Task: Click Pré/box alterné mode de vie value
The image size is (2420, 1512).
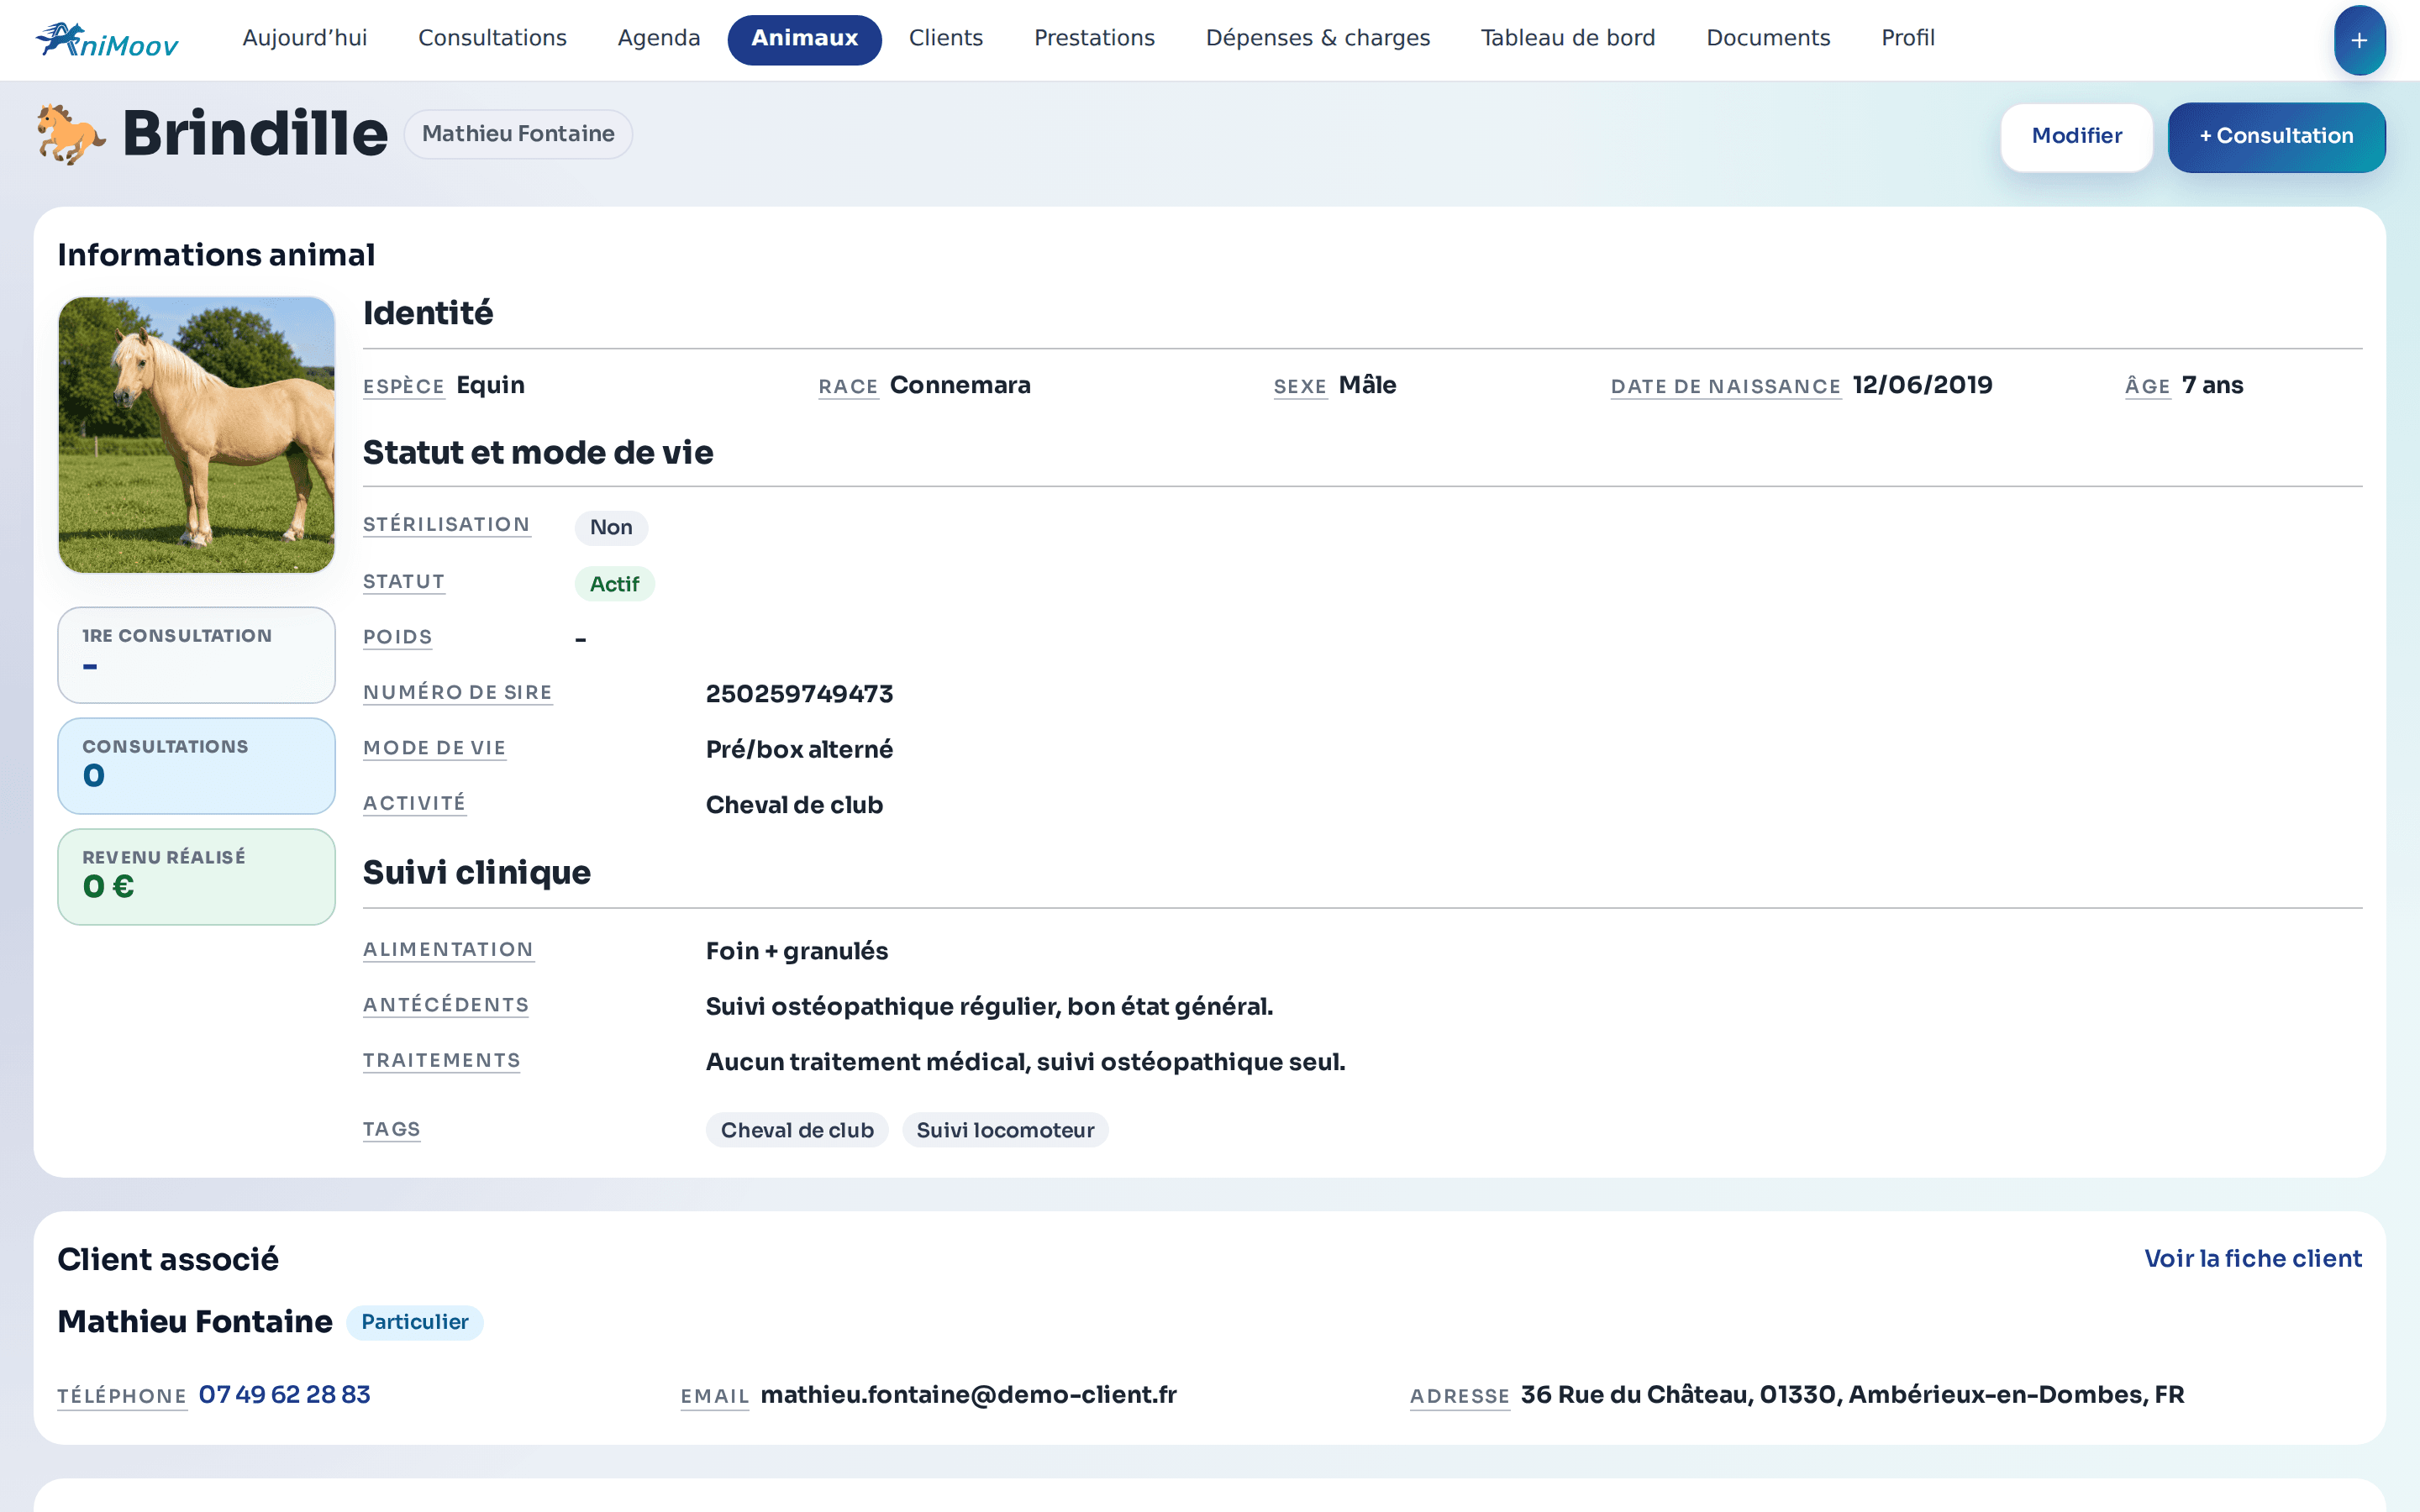Action: 799,749
